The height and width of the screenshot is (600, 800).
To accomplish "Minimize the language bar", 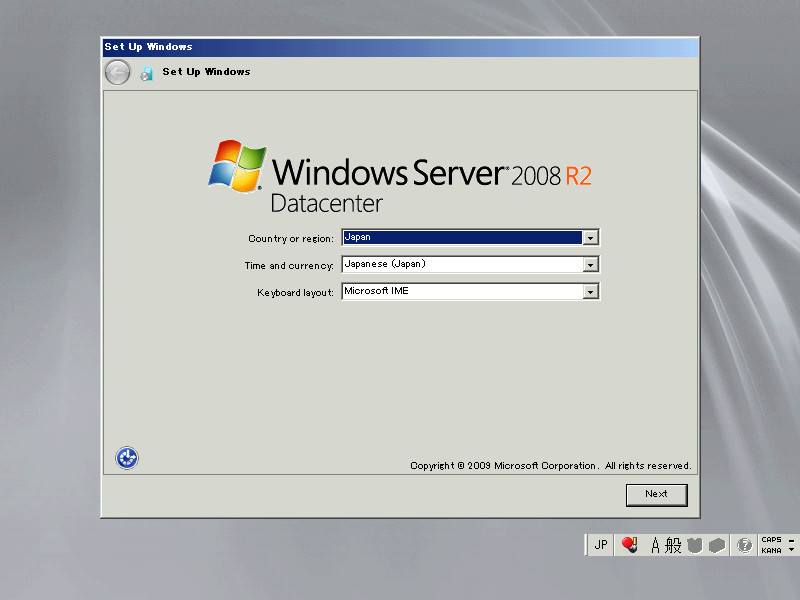I will click(x=791, y=540).
